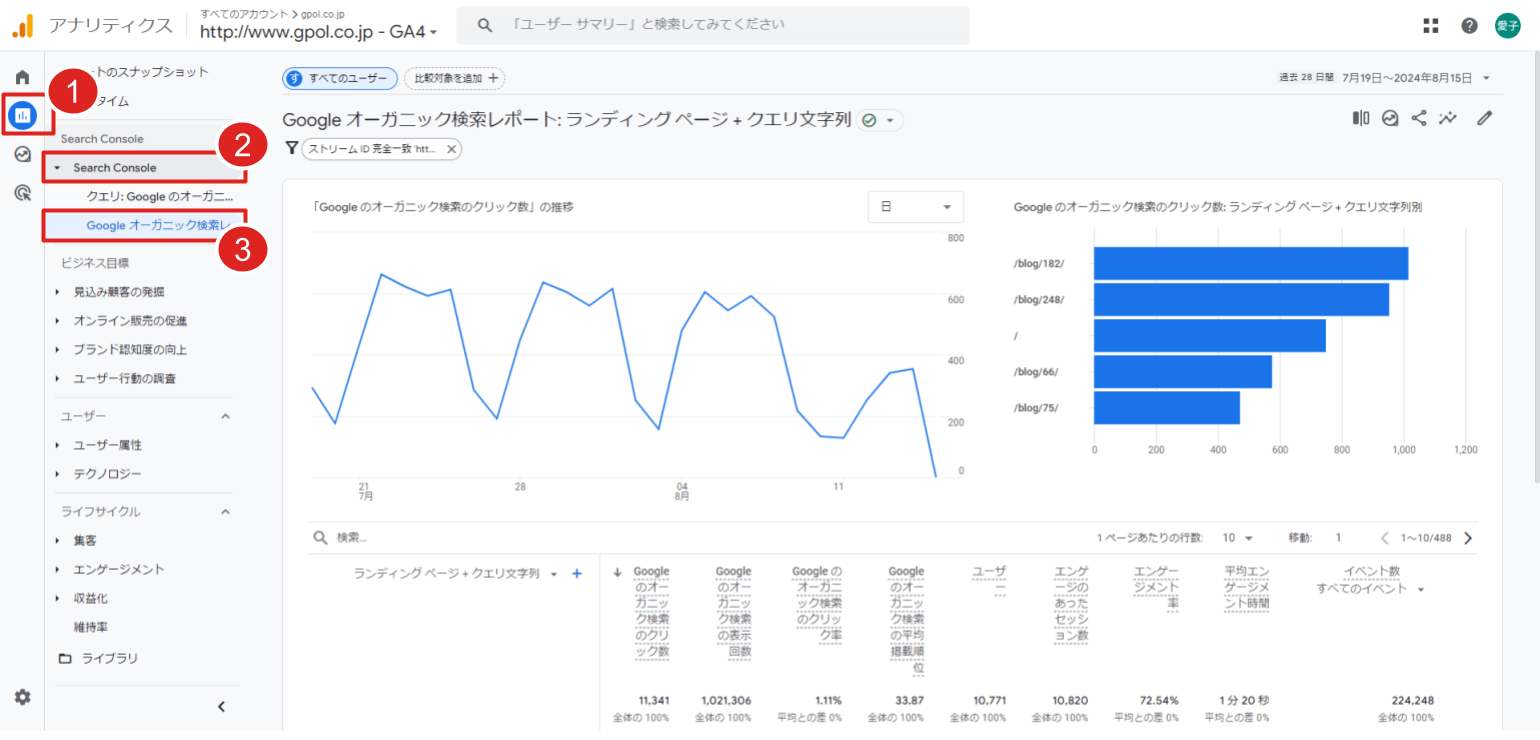Open the Reports icon in left rail

pos(22,115)
